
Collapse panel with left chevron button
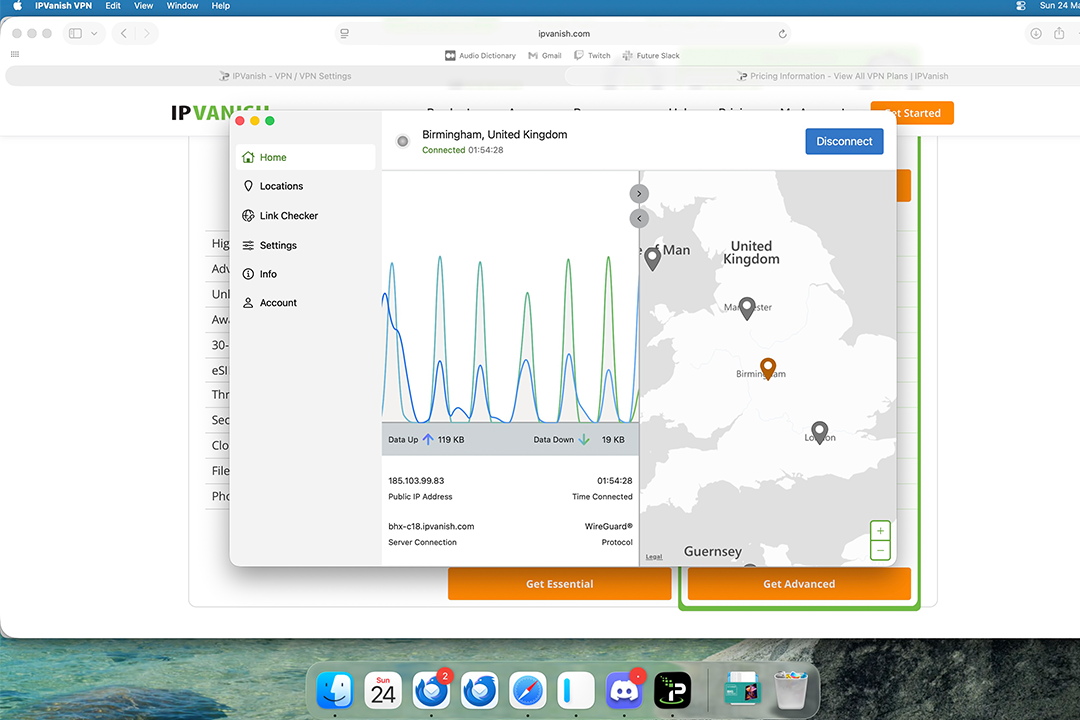pyautogui.click(x=639, y=218)
